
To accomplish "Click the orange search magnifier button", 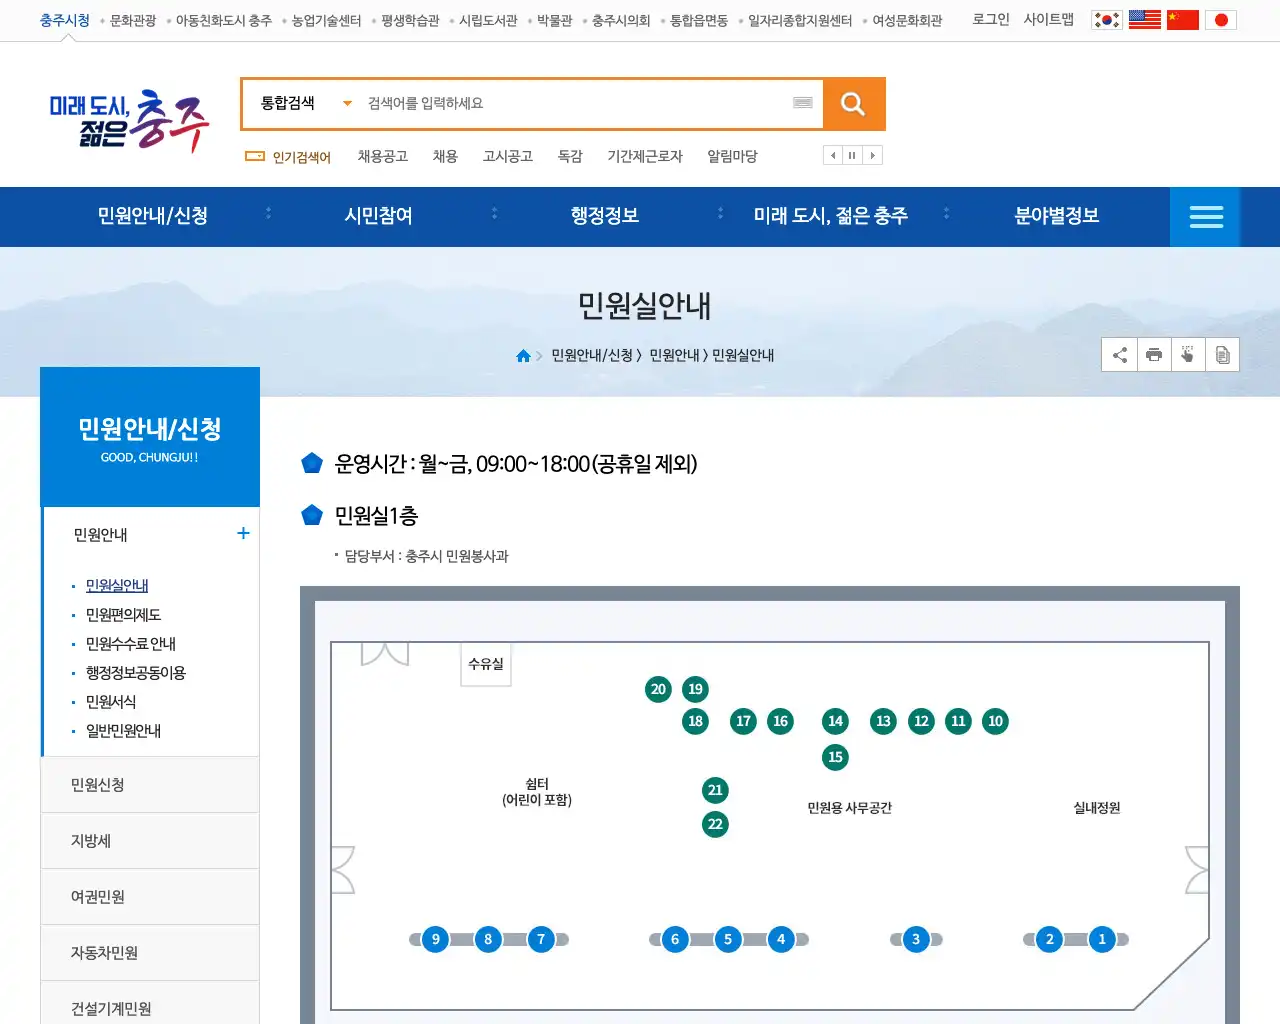I will pos(853,104).
